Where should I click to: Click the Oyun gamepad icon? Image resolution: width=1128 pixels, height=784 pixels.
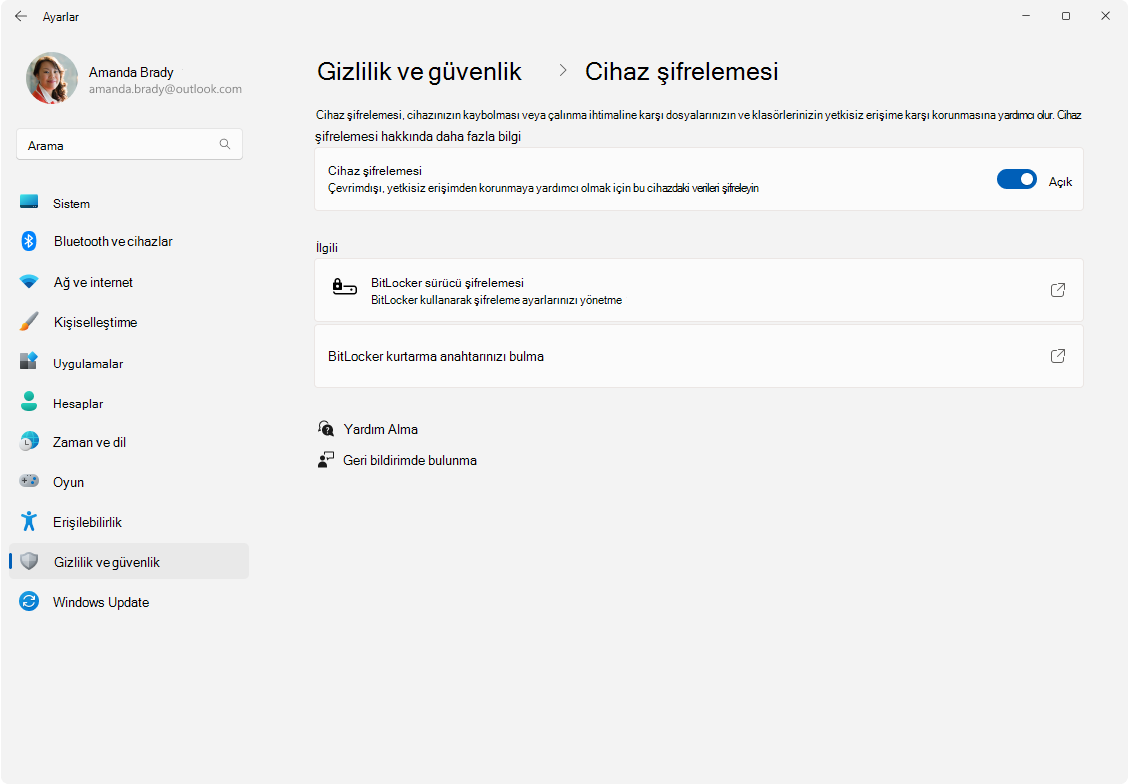click(29, 480)
